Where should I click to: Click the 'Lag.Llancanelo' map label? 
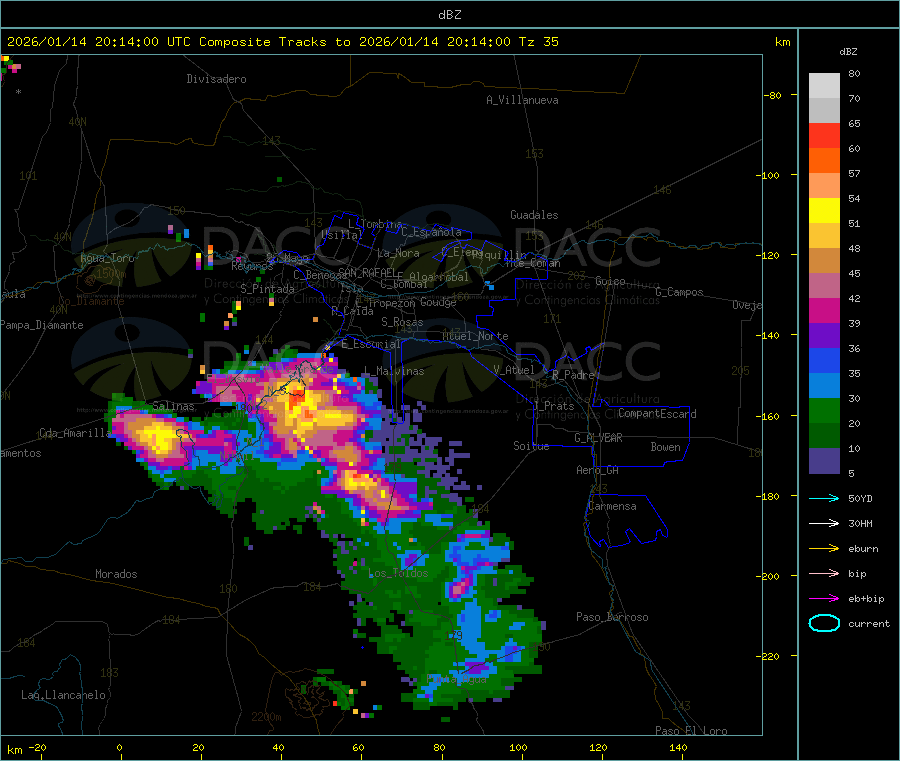(x=63, y=695)
